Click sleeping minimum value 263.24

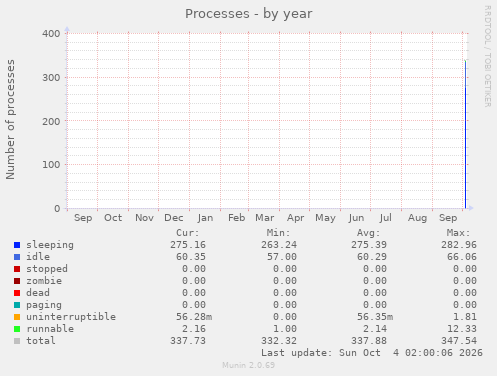pyautogui.click(x=279, y=245)
